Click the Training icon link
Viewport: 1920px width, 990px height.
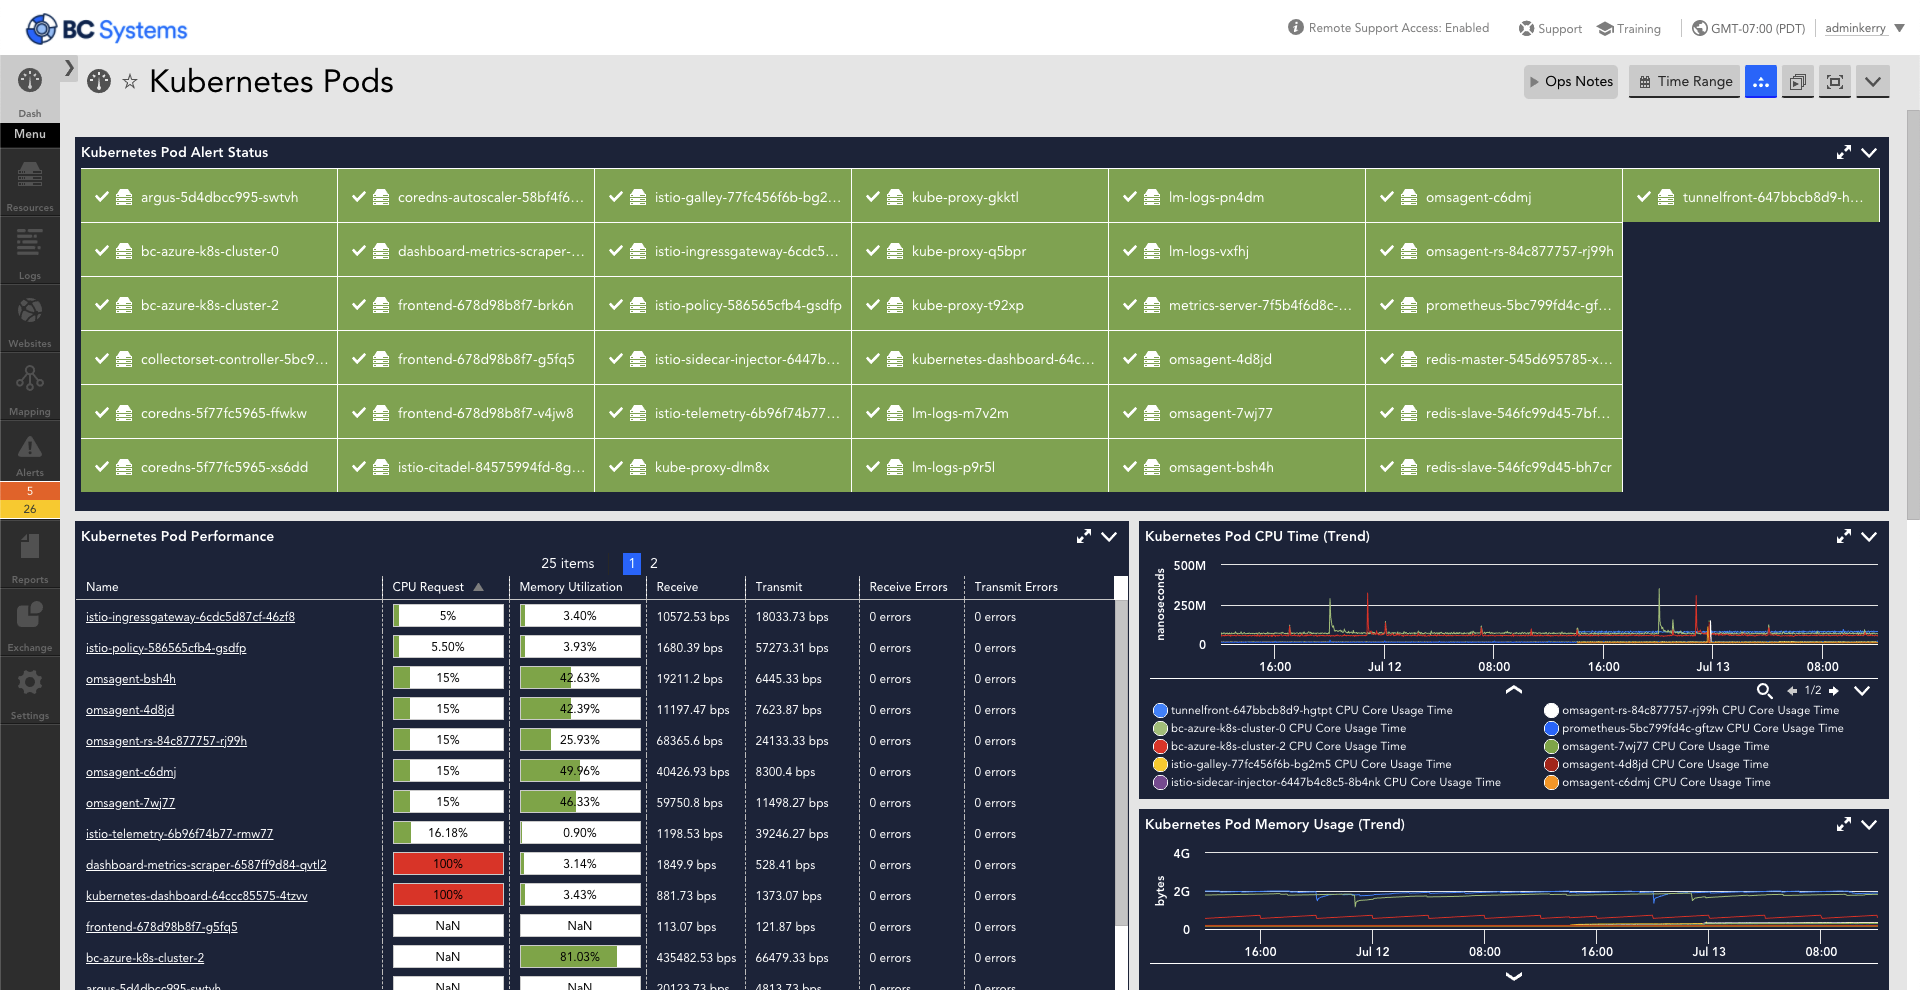tap(1629, 29)
